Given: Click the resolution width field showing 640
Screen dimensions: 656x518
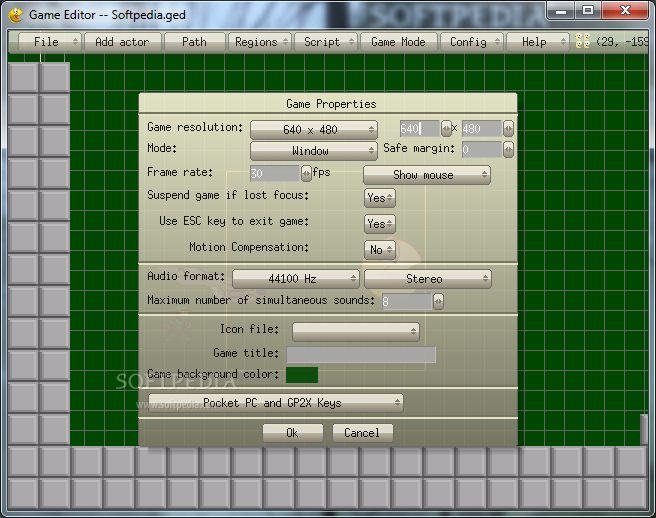Looking at the screenshot, I should pyautogui.click(x=420, y=128).
